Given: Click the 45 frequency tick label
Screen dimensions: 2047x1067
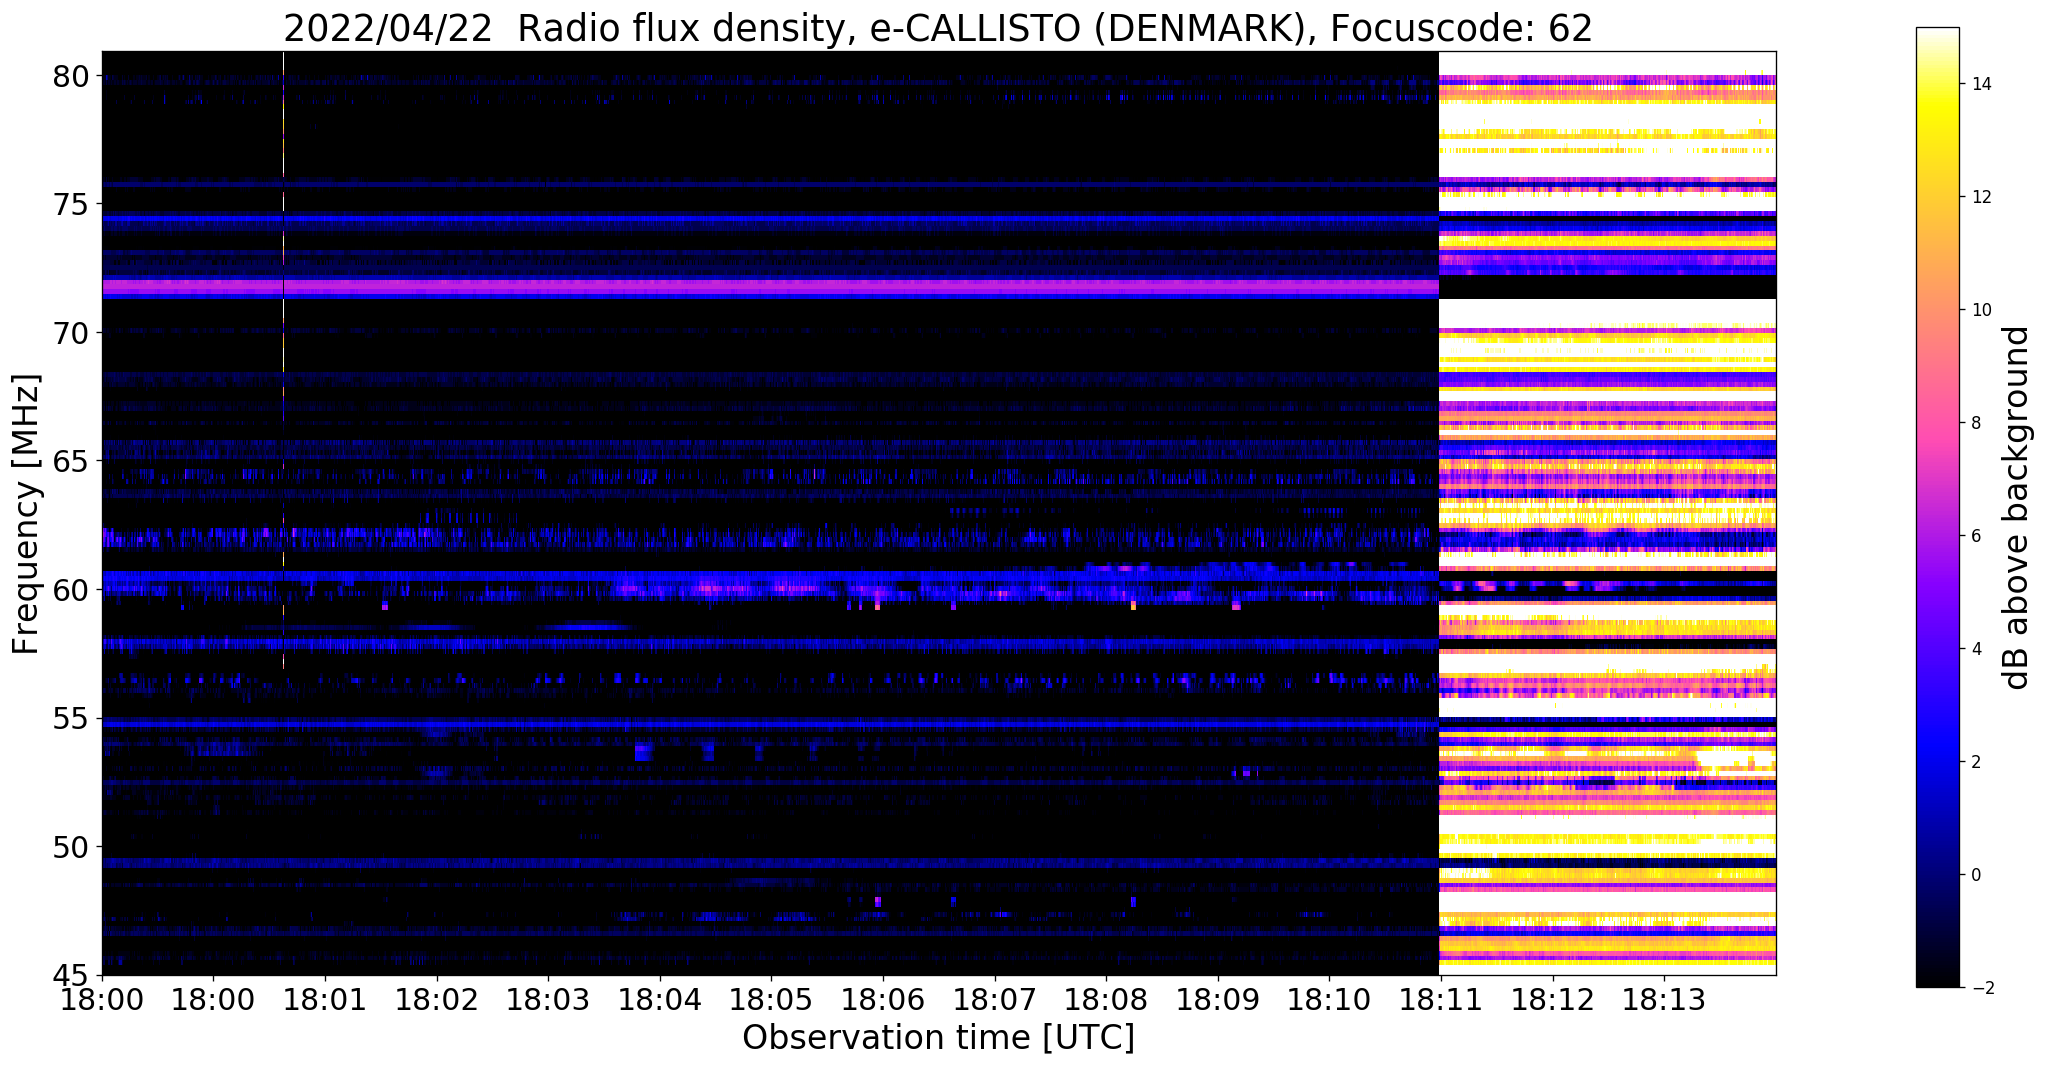Looking at the screenshot, I should click(x=71, y=976).
